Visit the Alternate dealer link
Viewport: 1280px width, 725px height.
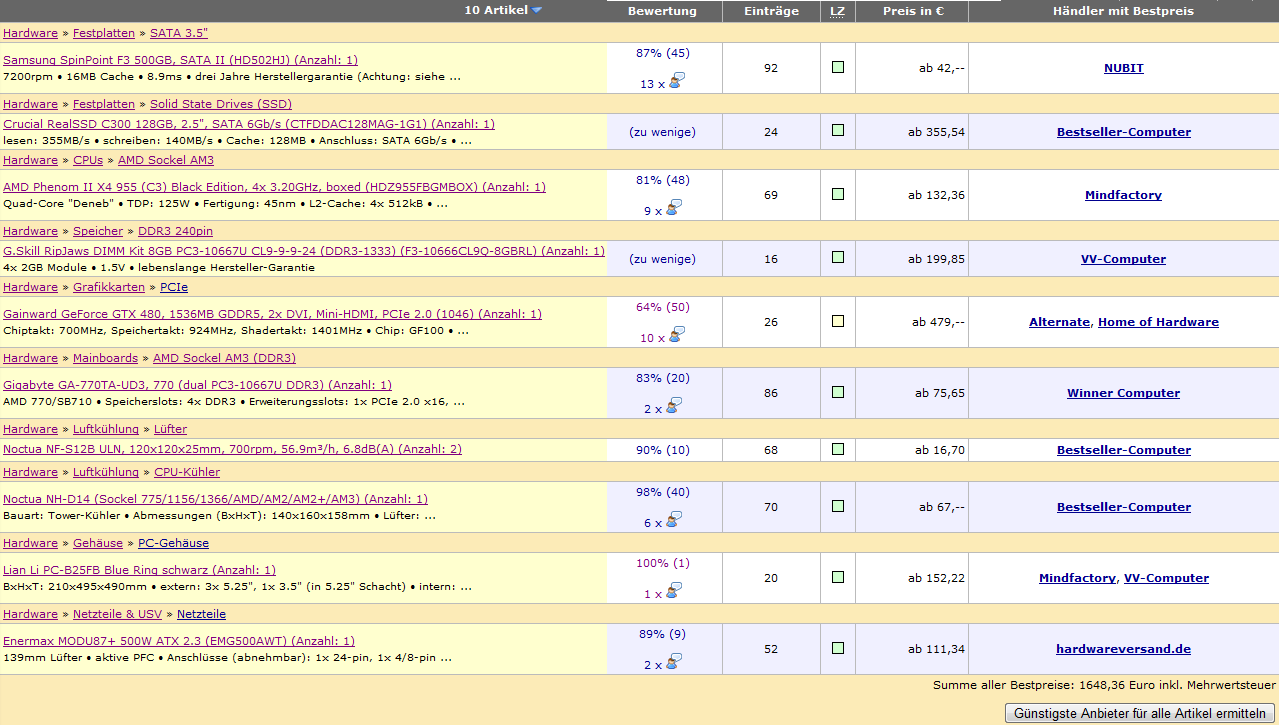pyautogui.click(x=1059, y=322)
